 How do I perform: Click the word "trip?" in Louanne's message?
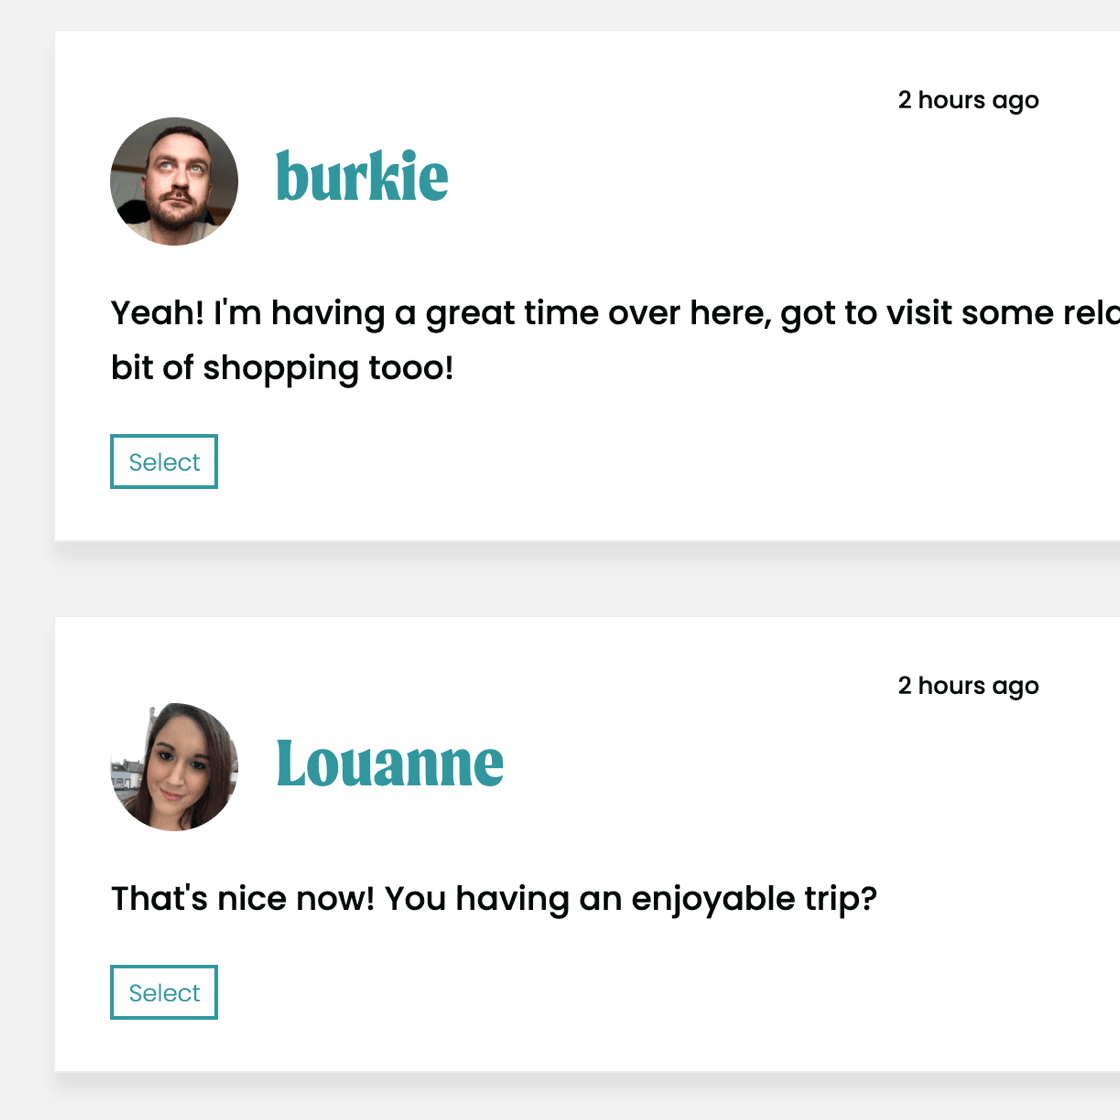point(840,898)
